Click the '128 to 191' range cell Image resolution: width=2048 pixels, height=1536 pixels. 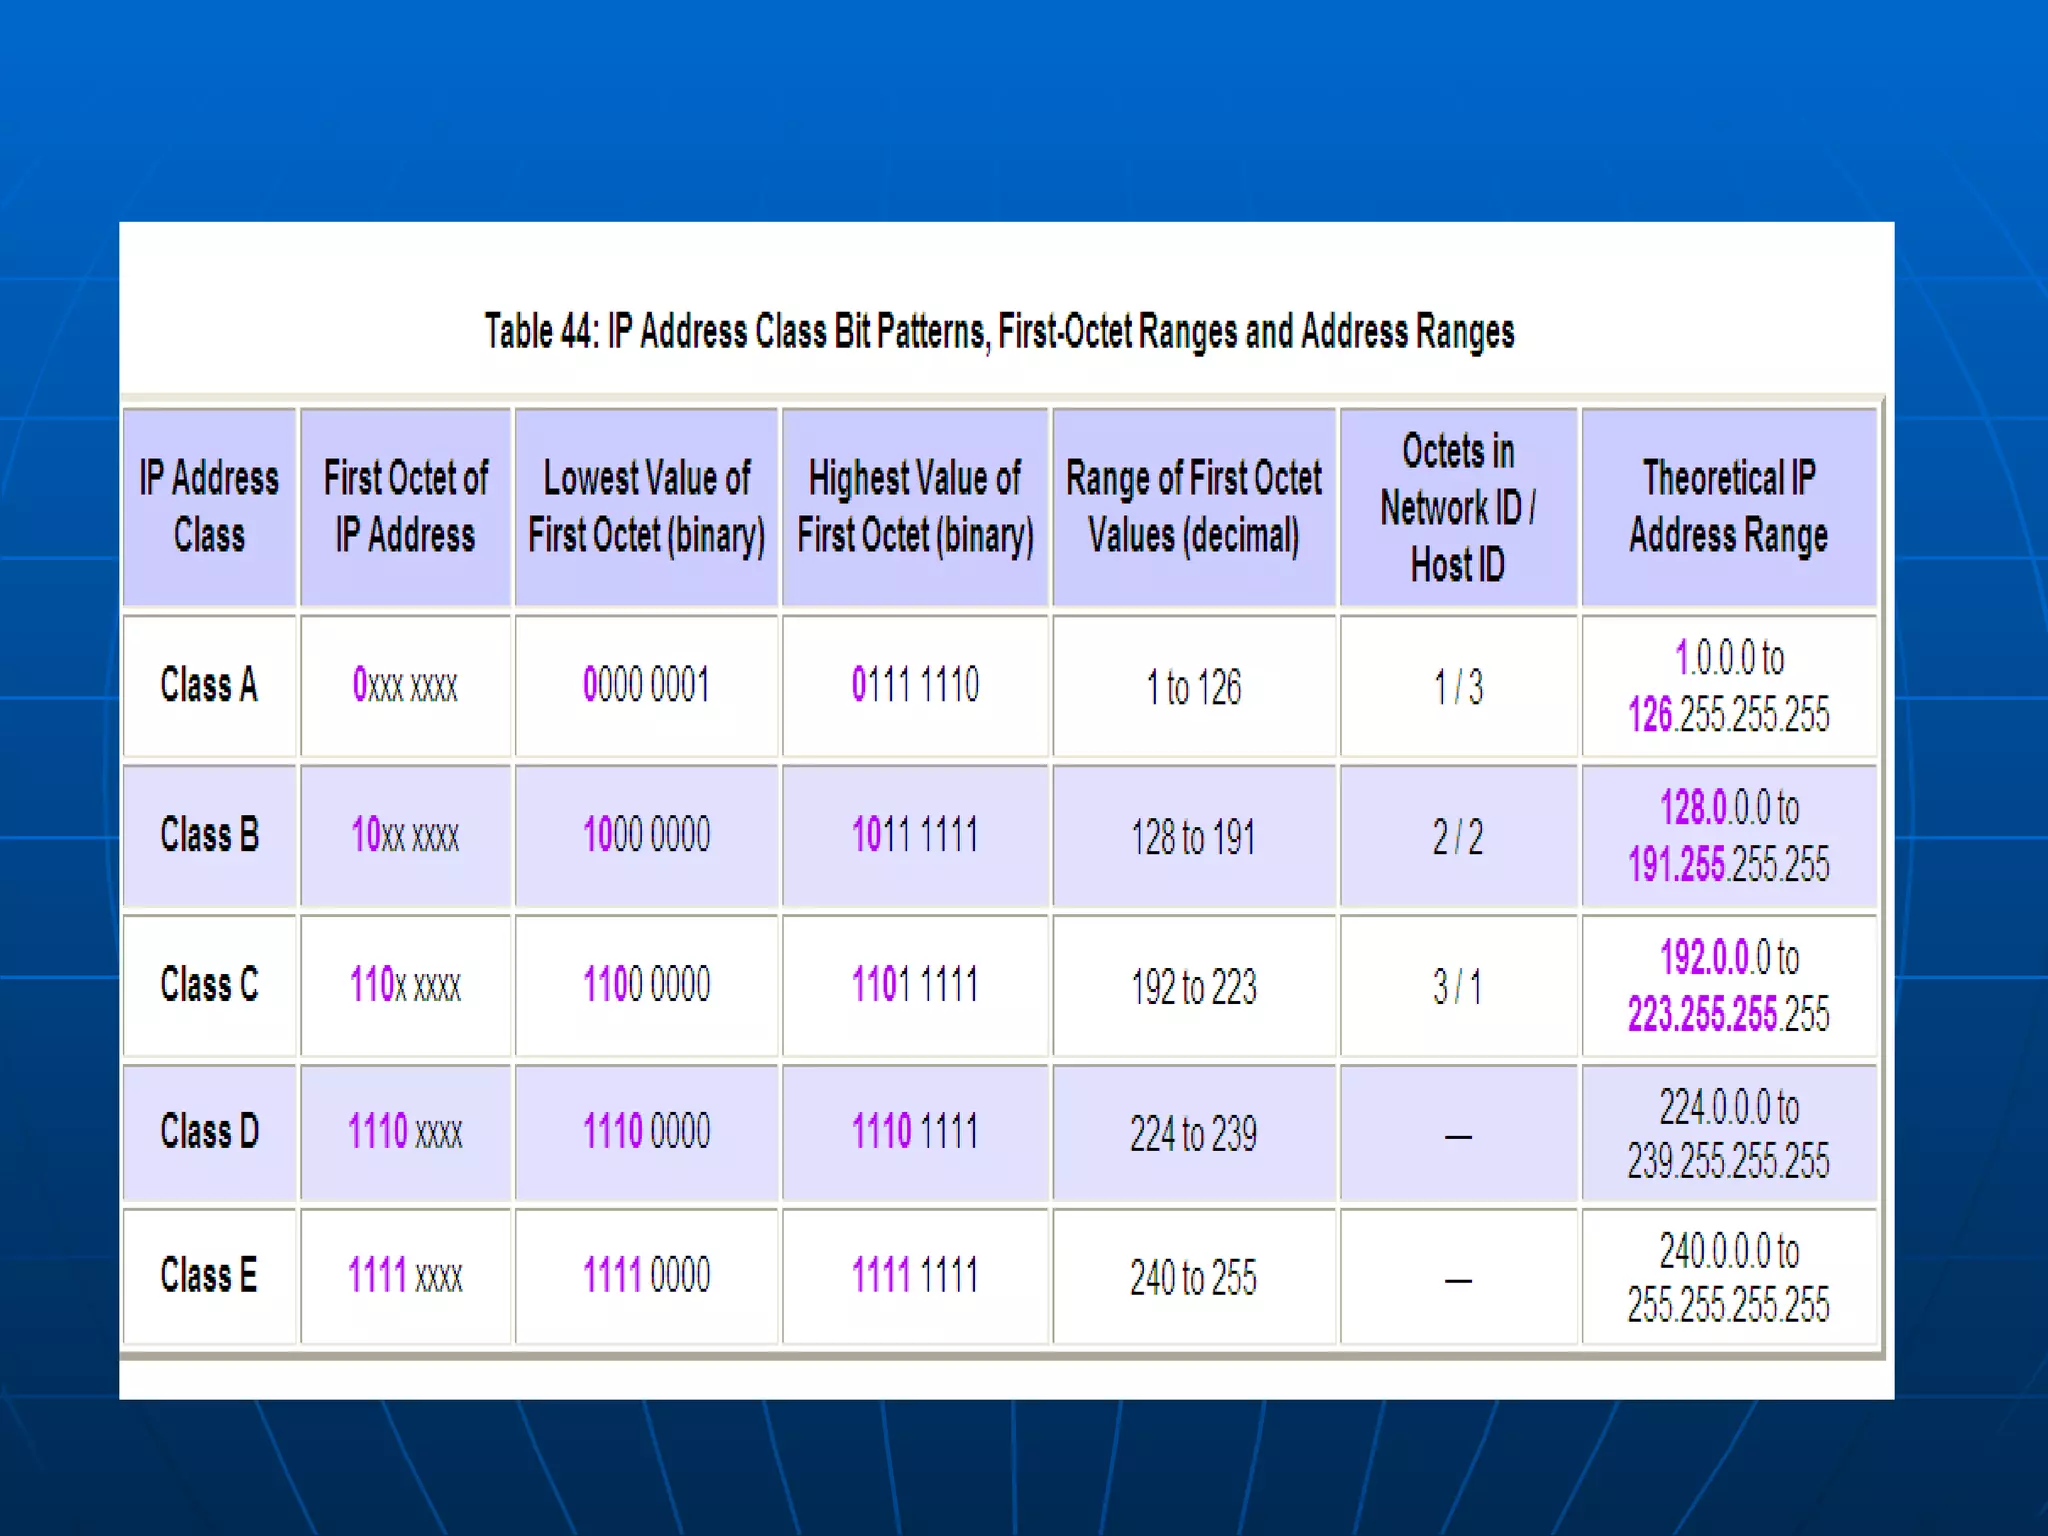pyautogui.click(x=1193, y=837)
